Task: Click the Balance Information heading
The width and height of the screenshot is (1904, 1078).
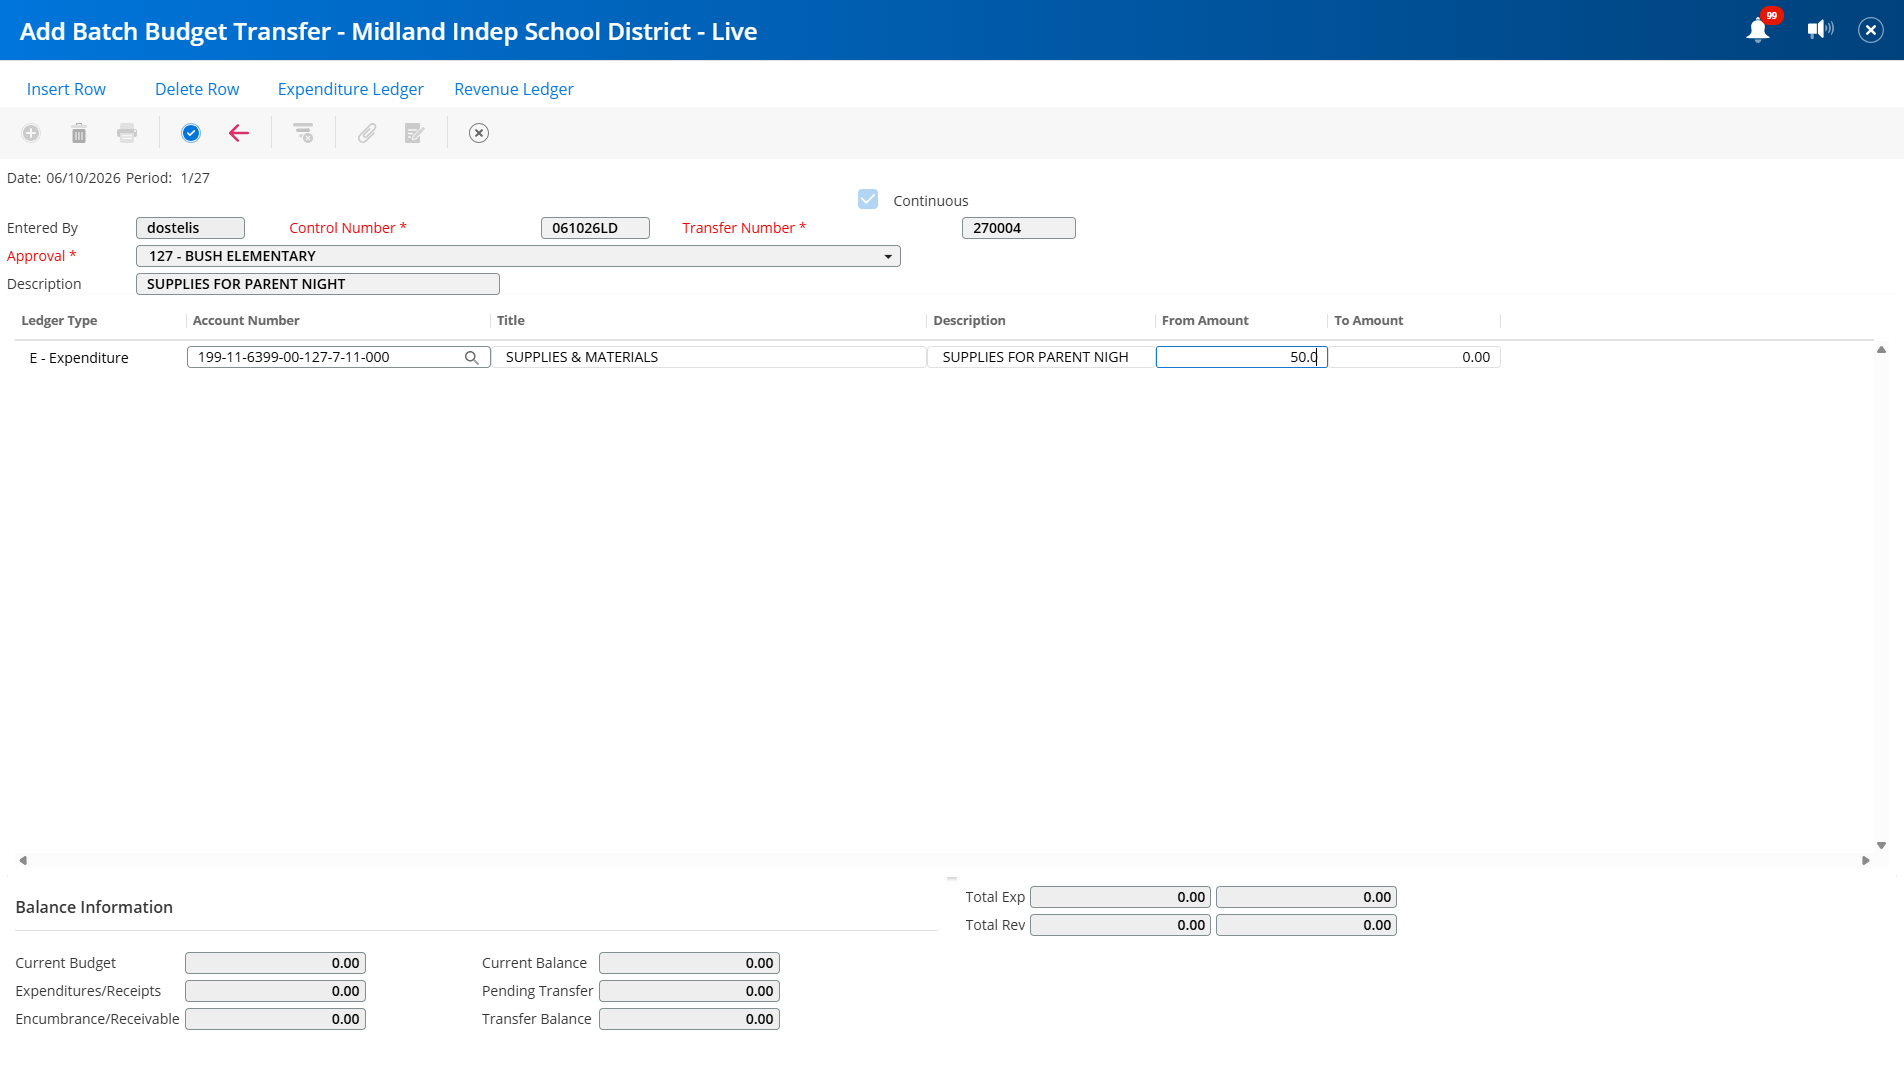Action: (x=94, y=907)
